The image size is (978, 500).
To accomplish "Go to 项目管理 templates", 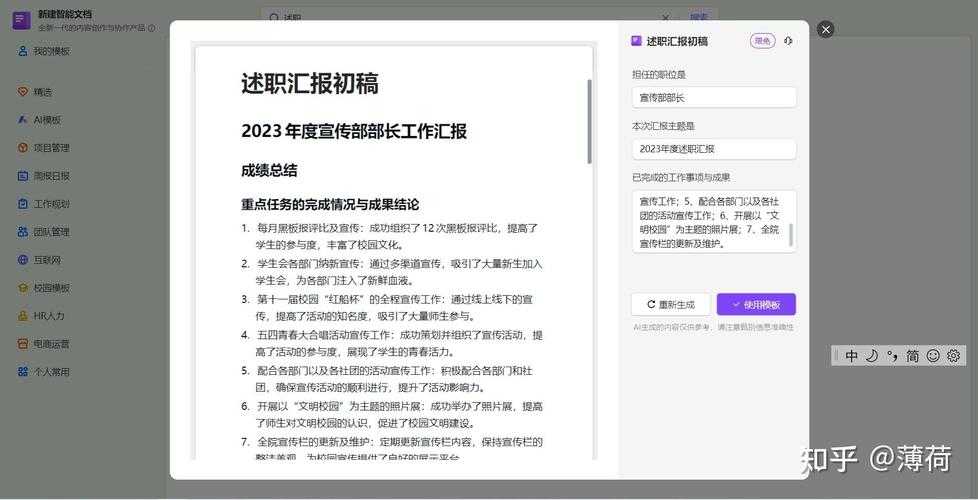I will click(51, 148).
